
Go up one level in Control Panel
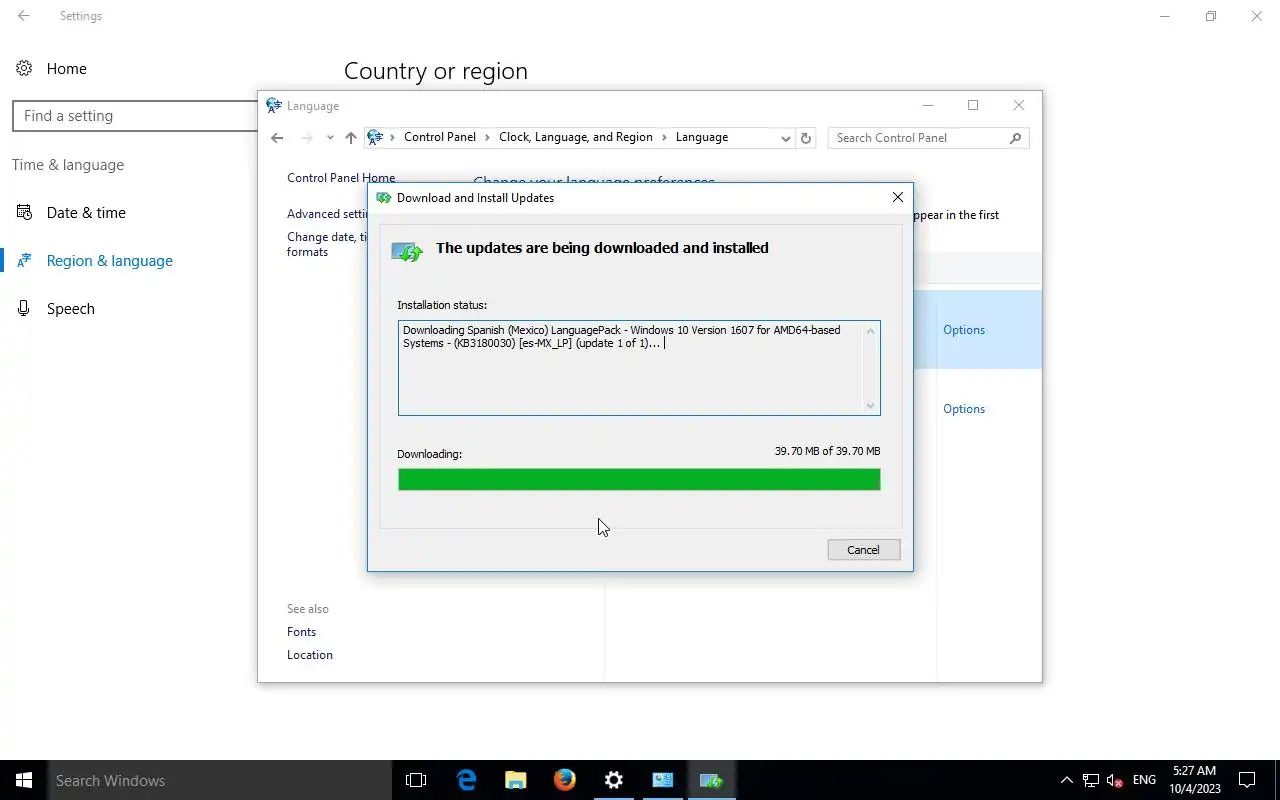[350, 138]
